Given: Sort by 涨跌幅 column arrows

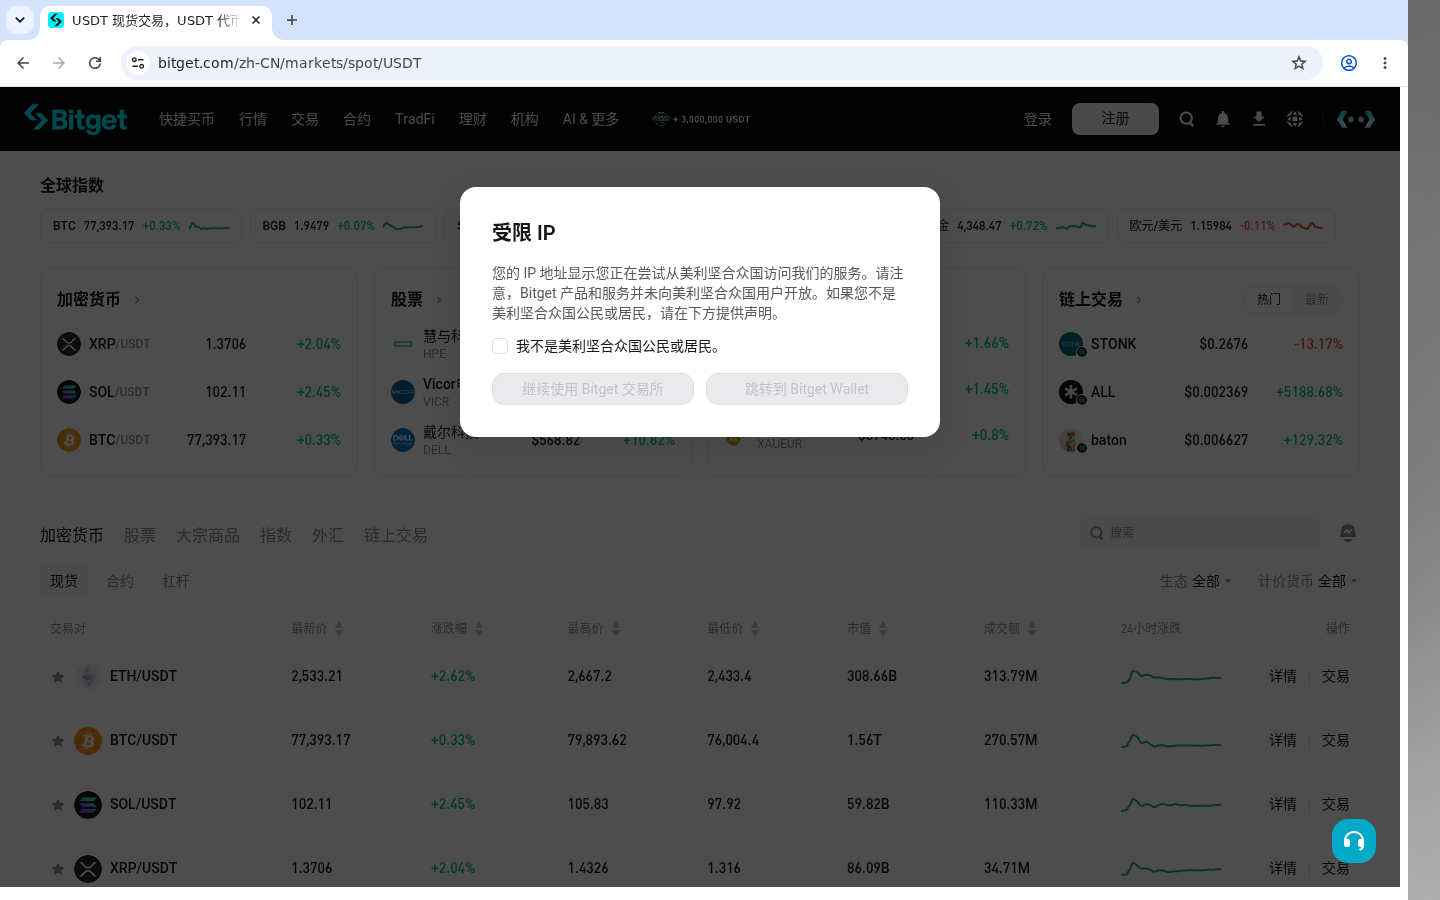Looking at the screenshot, I should coord(479,629).
